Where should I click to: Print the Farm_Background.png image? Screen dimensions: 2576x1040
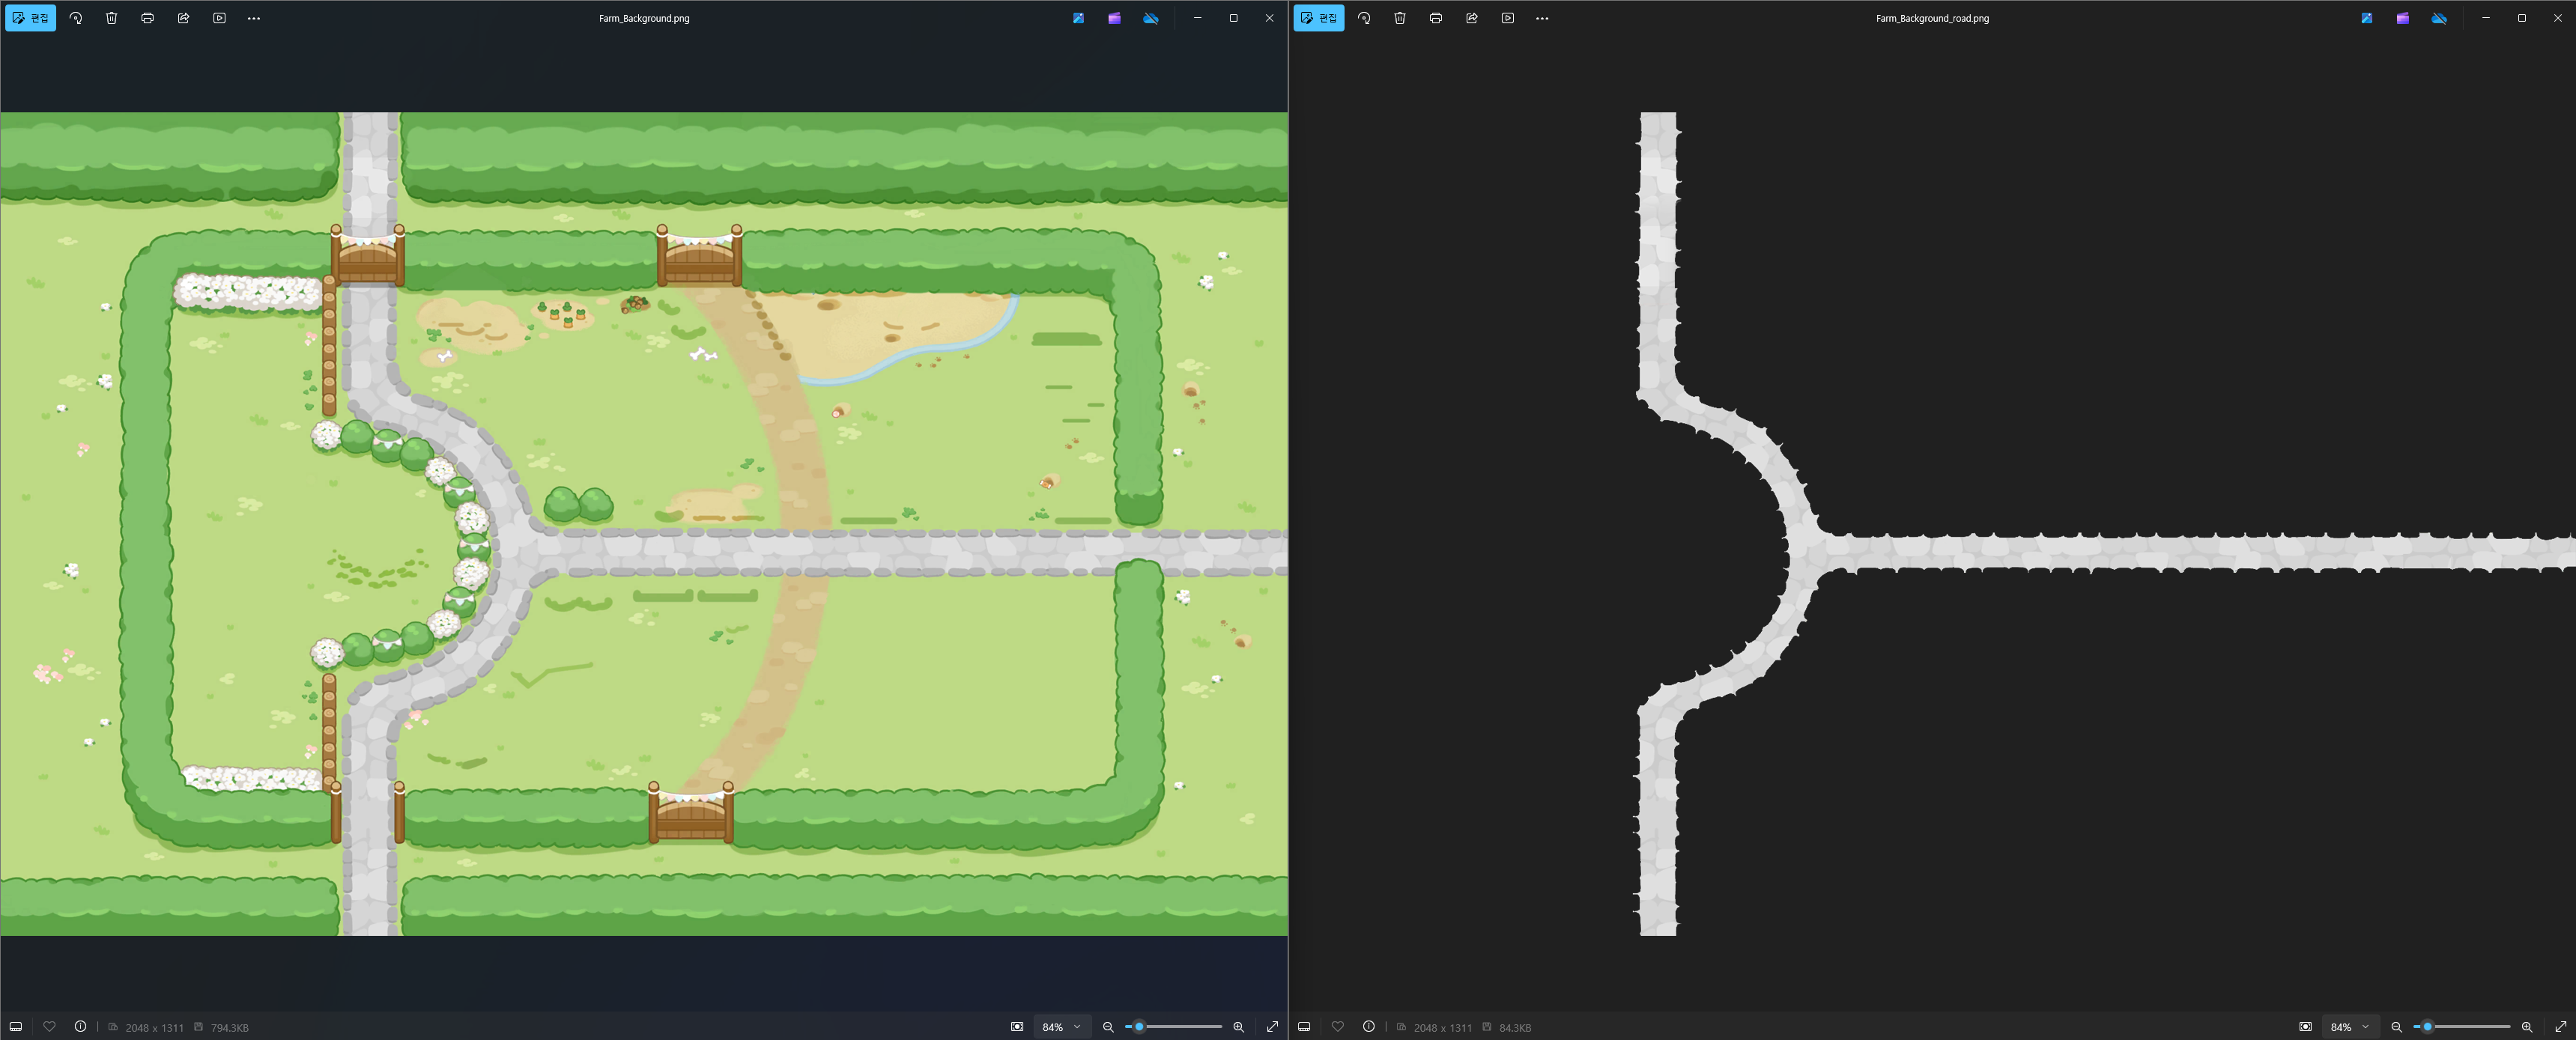point(148,18)
